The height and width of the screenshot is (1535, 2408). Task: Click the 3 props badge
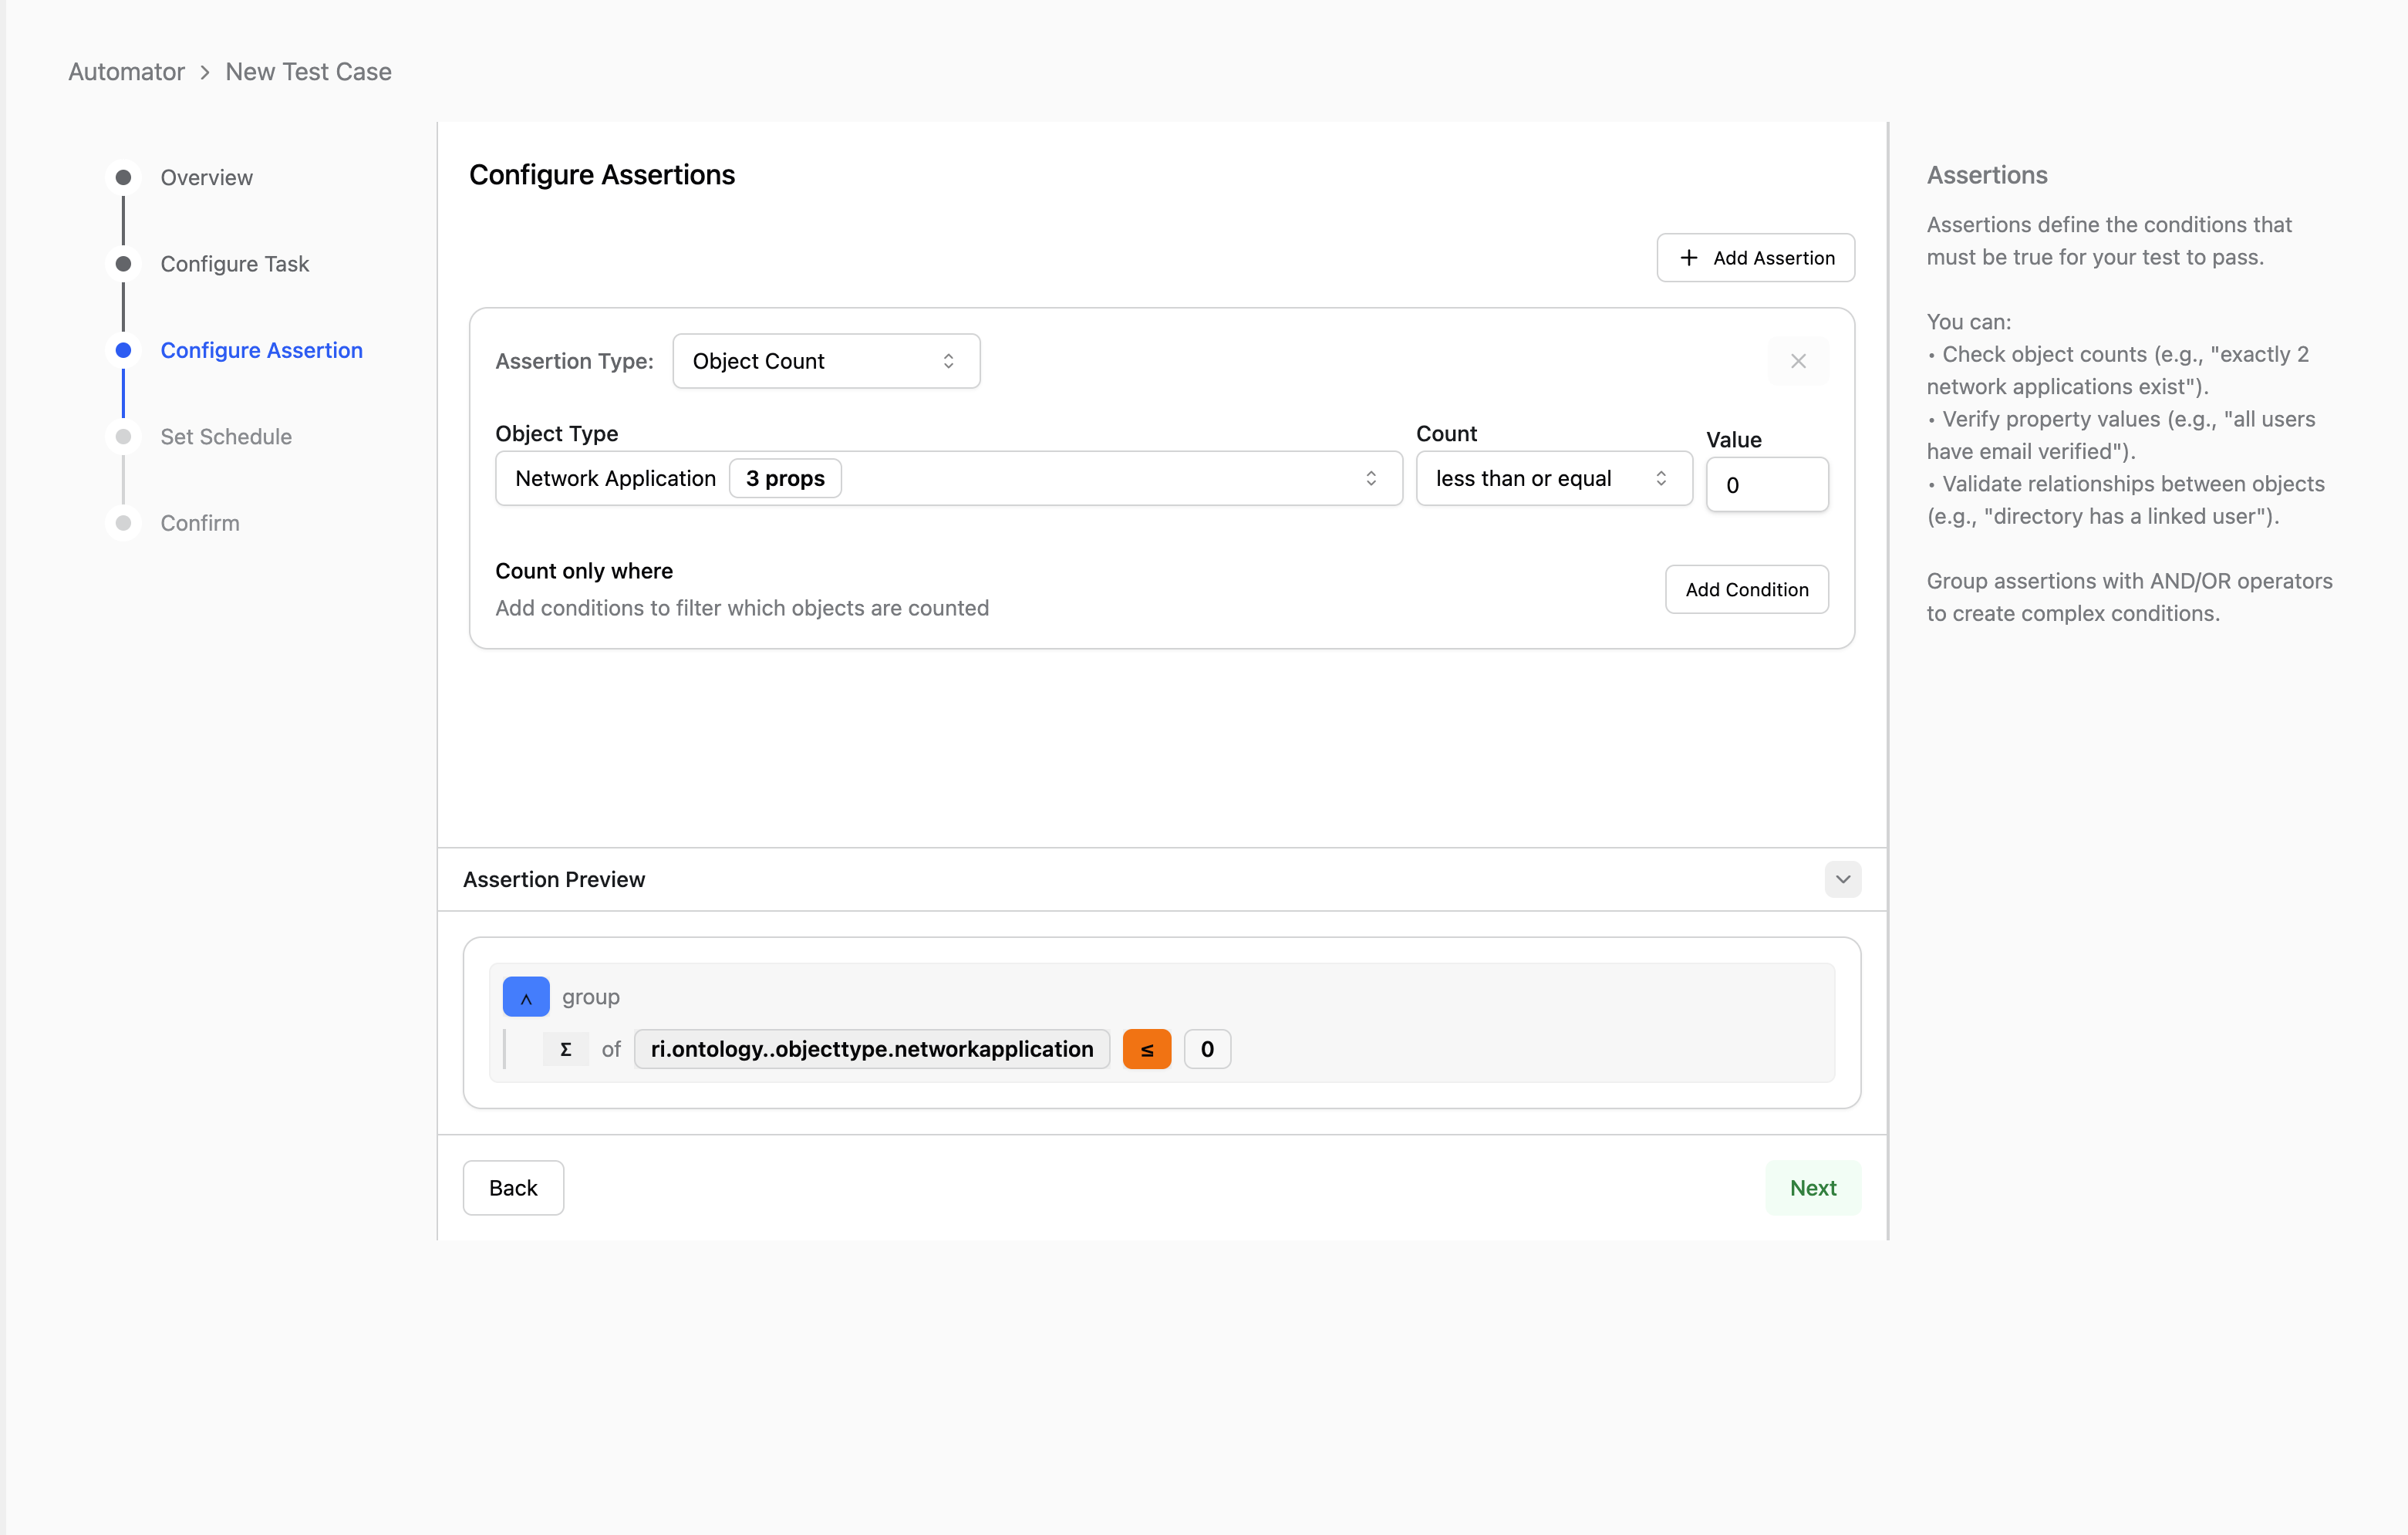(785, 478)
